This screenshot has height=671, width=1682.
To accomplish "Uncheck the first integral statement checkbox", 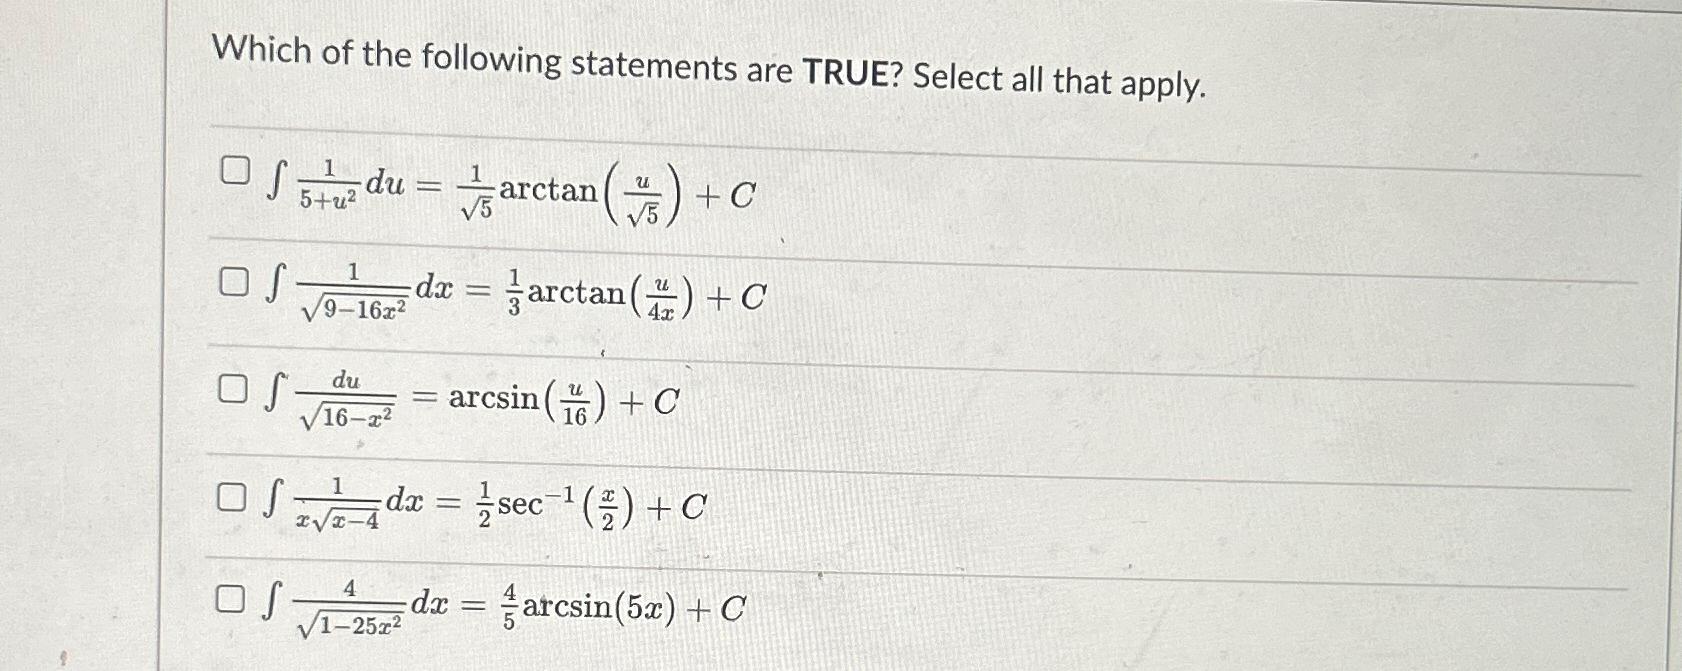I will (234, 173).
